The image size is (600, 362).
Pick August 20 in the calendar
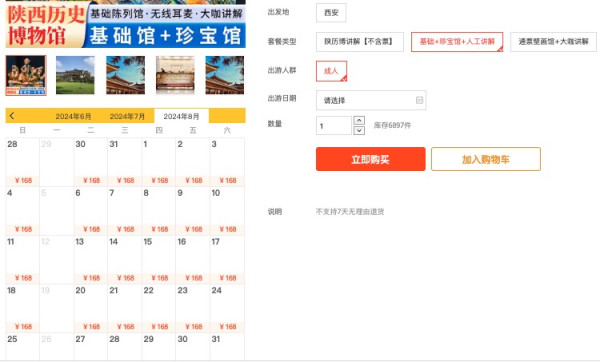91,308
